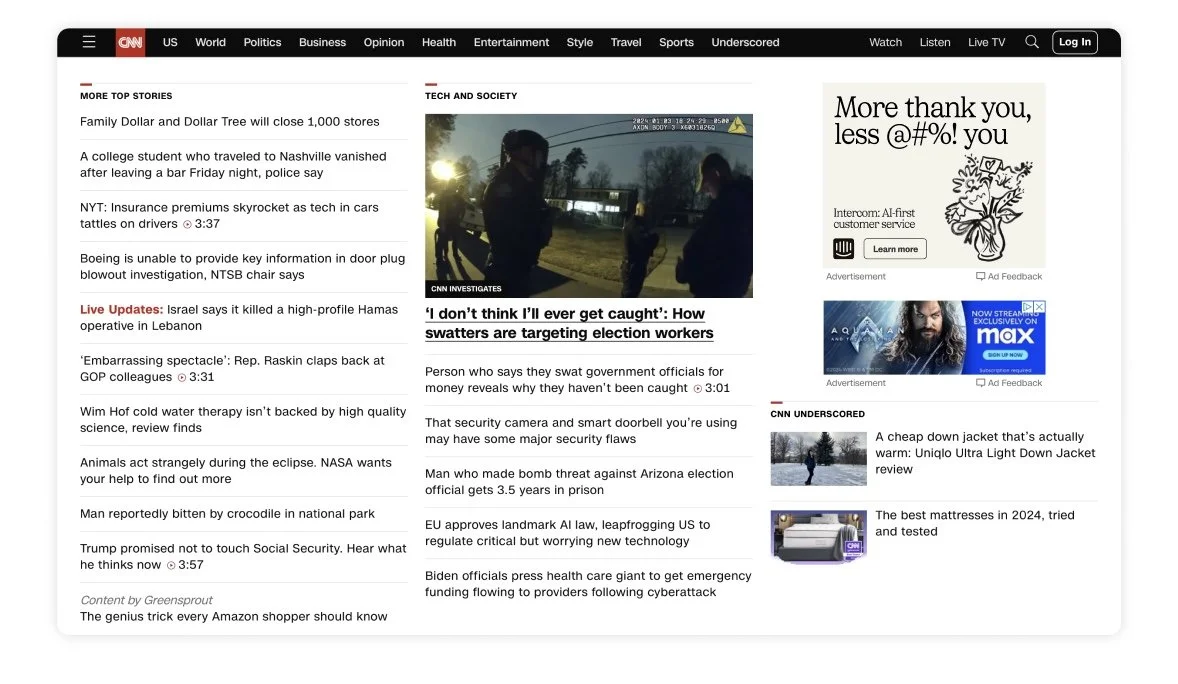1178x684 pixels.
Task: Click Ad Feedback under Intercom ad
Action: pos(1009,277)
